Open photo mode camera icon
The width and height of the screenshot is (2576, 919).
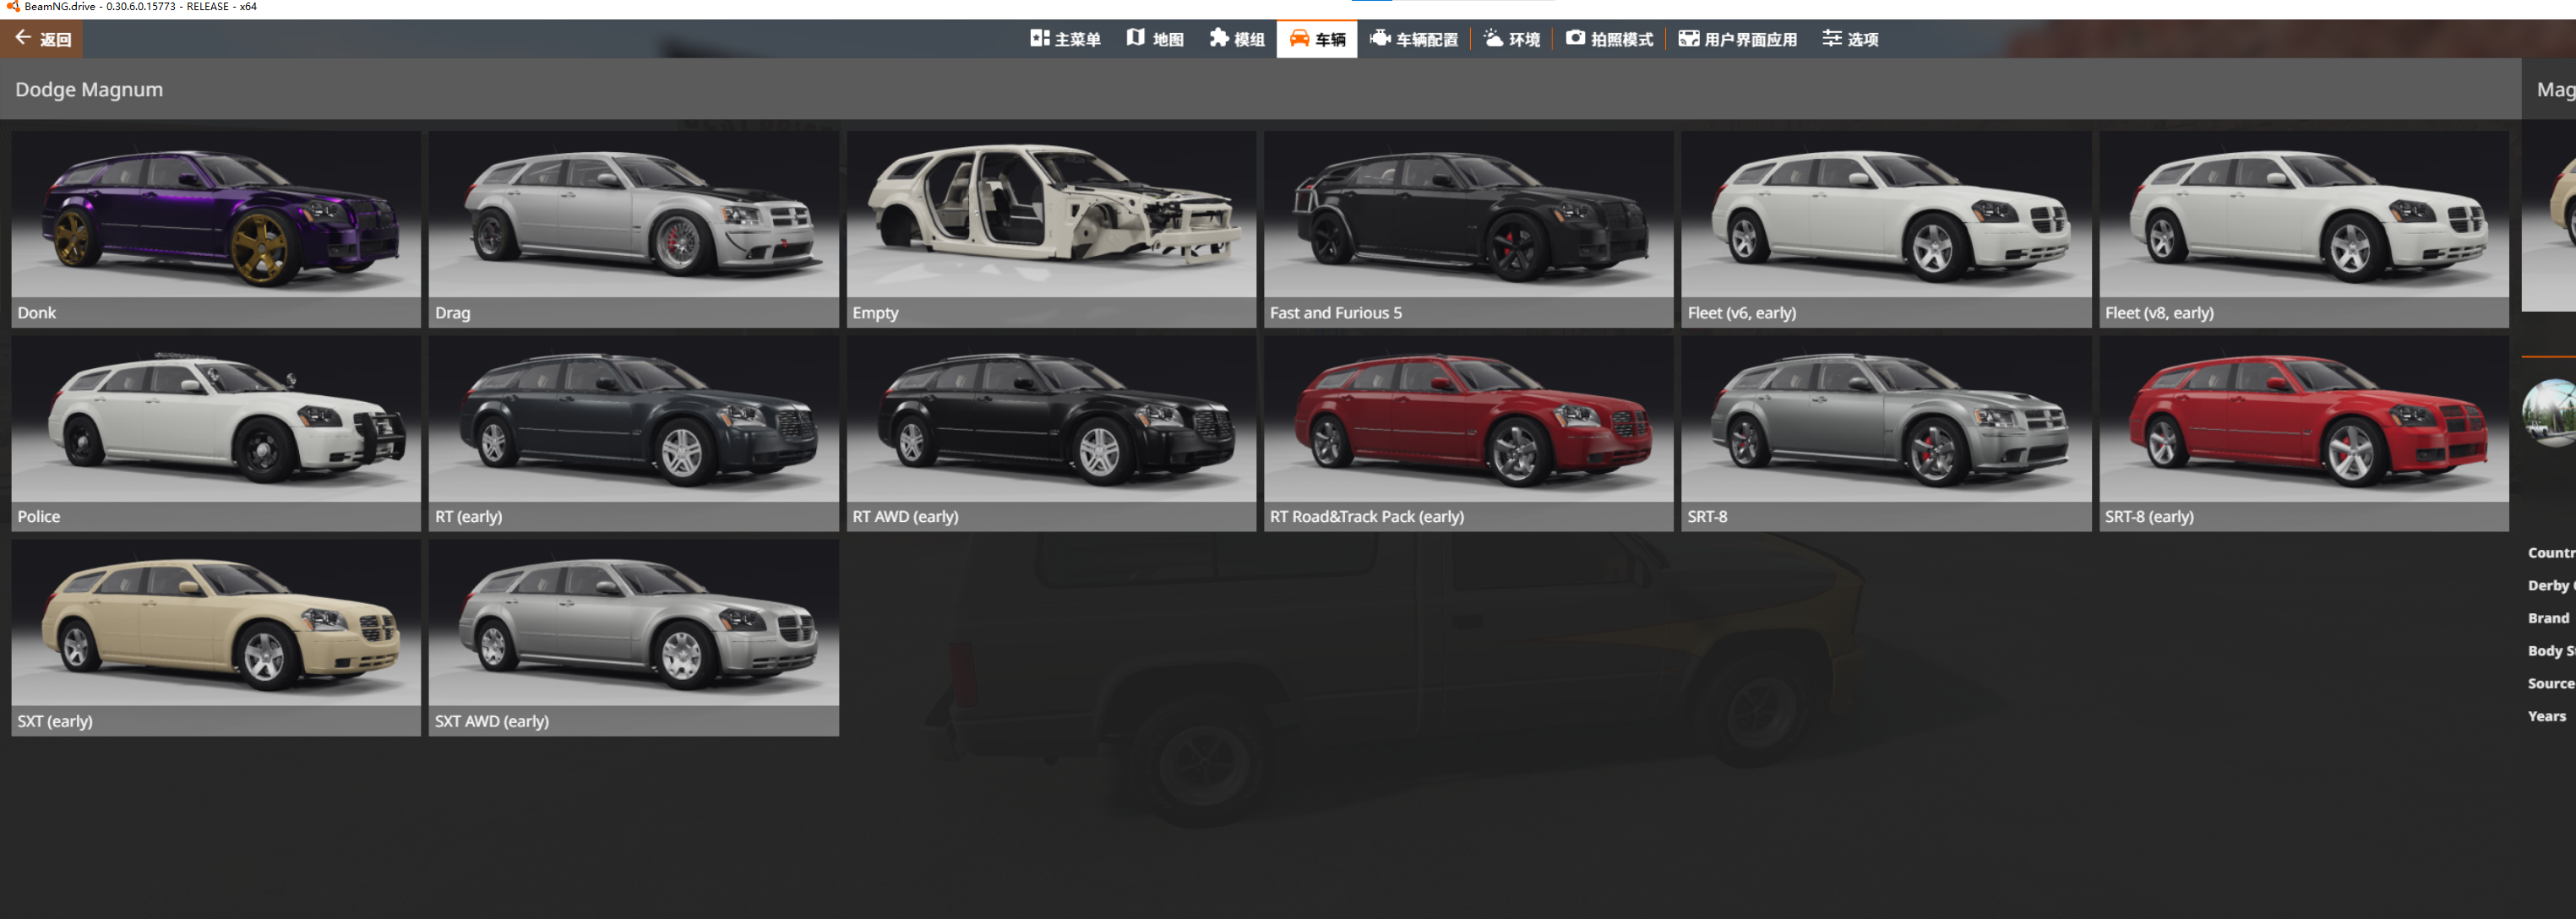1575,38
